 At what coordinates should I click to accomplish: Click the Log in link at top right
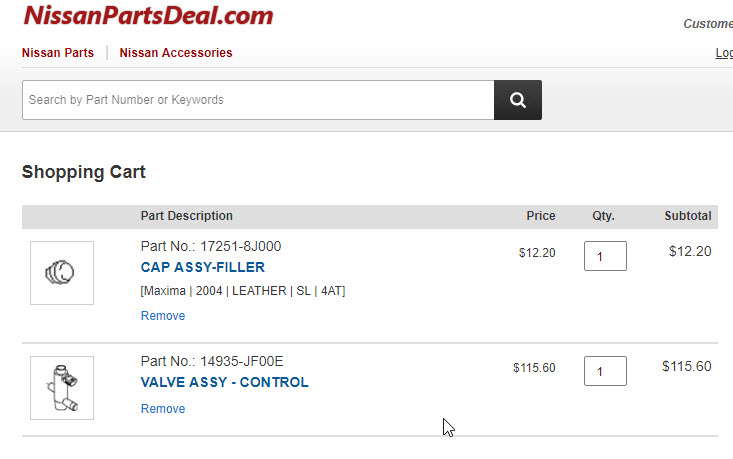click(x=724, y=53)
